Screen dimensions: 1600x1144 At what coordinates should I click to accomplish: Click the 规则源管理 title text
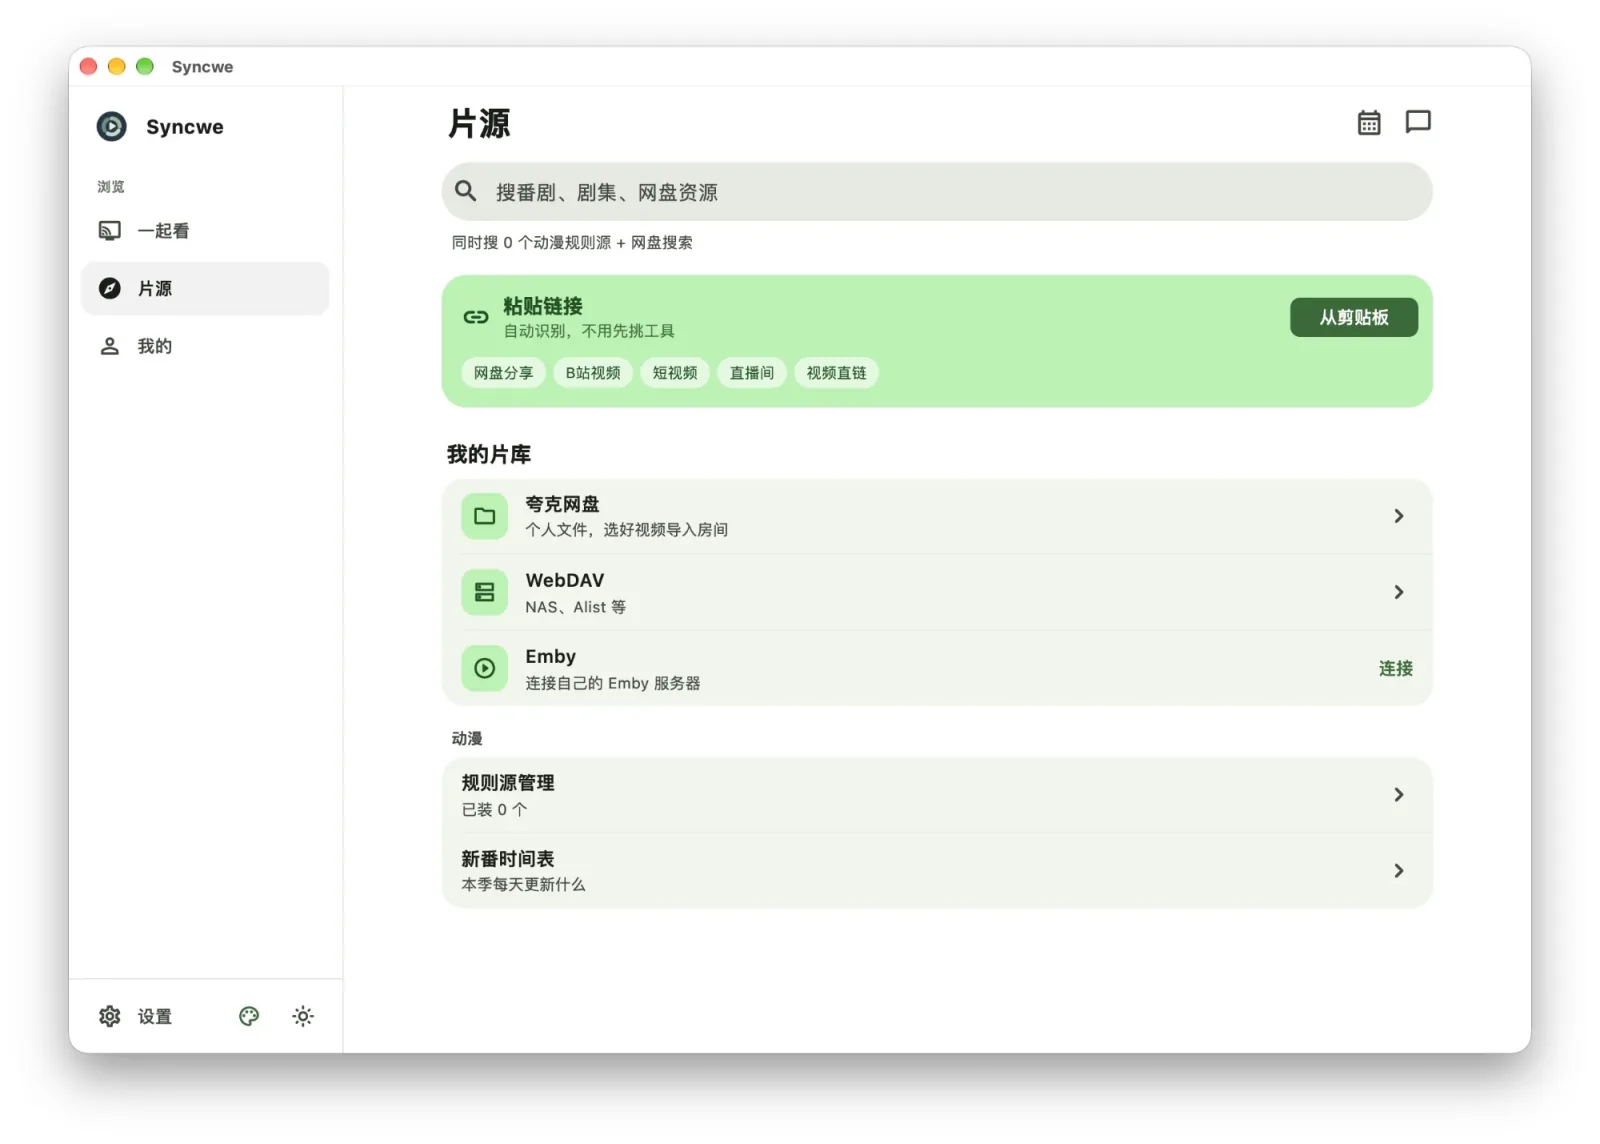point(508,783)
